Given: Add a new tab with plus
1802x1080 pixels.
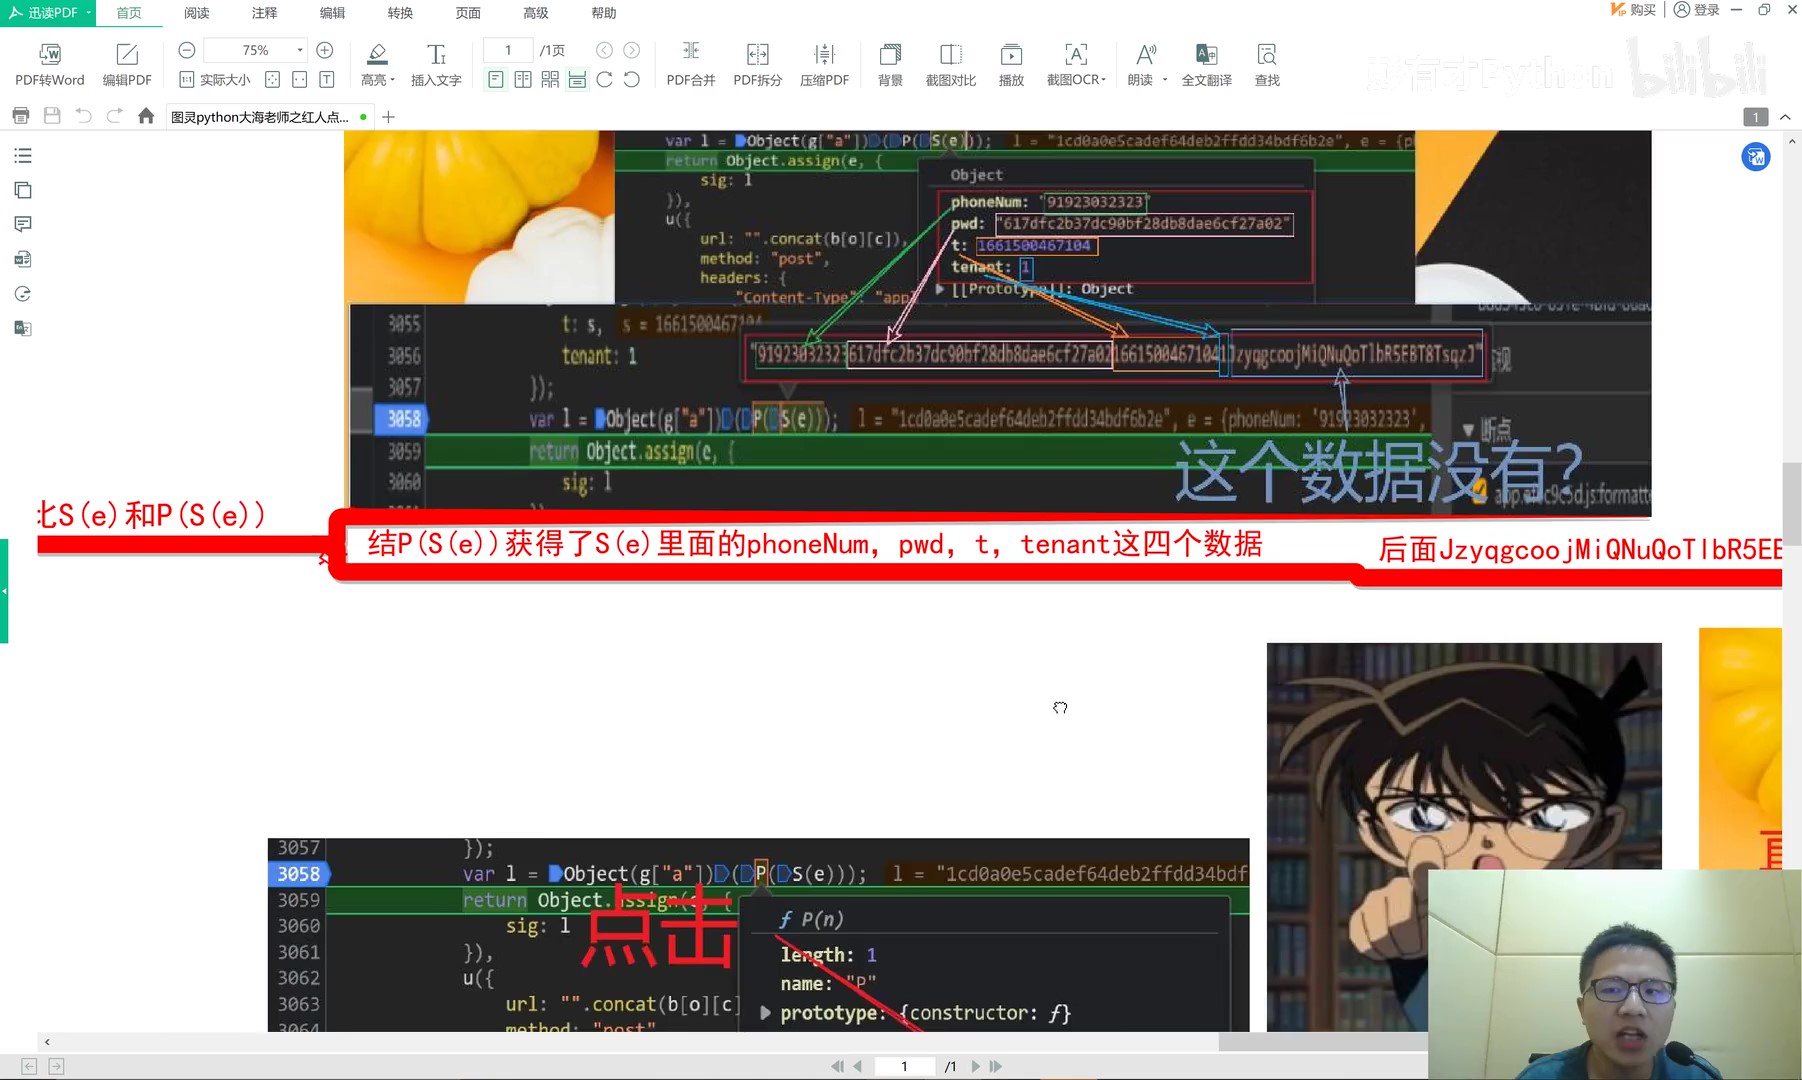Looking at the screenshot, I should [x=389, y=117].
